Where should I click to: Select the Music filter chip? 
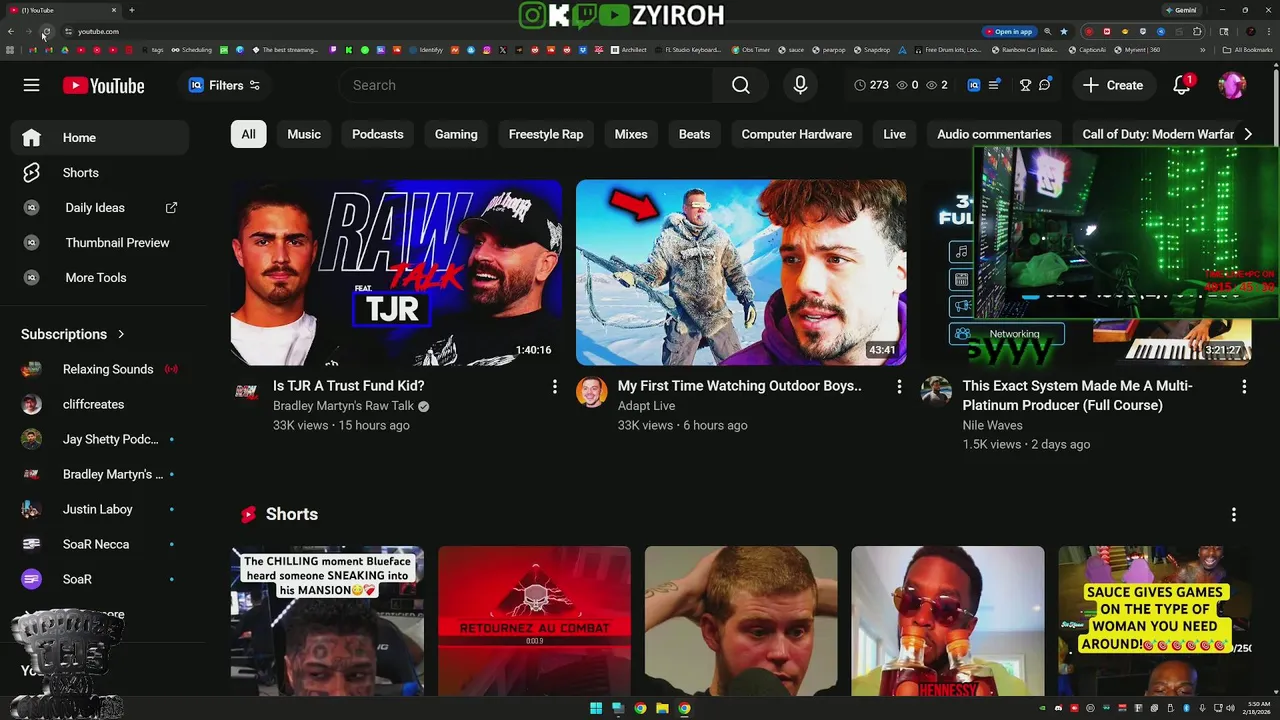[x=304, y=134]
